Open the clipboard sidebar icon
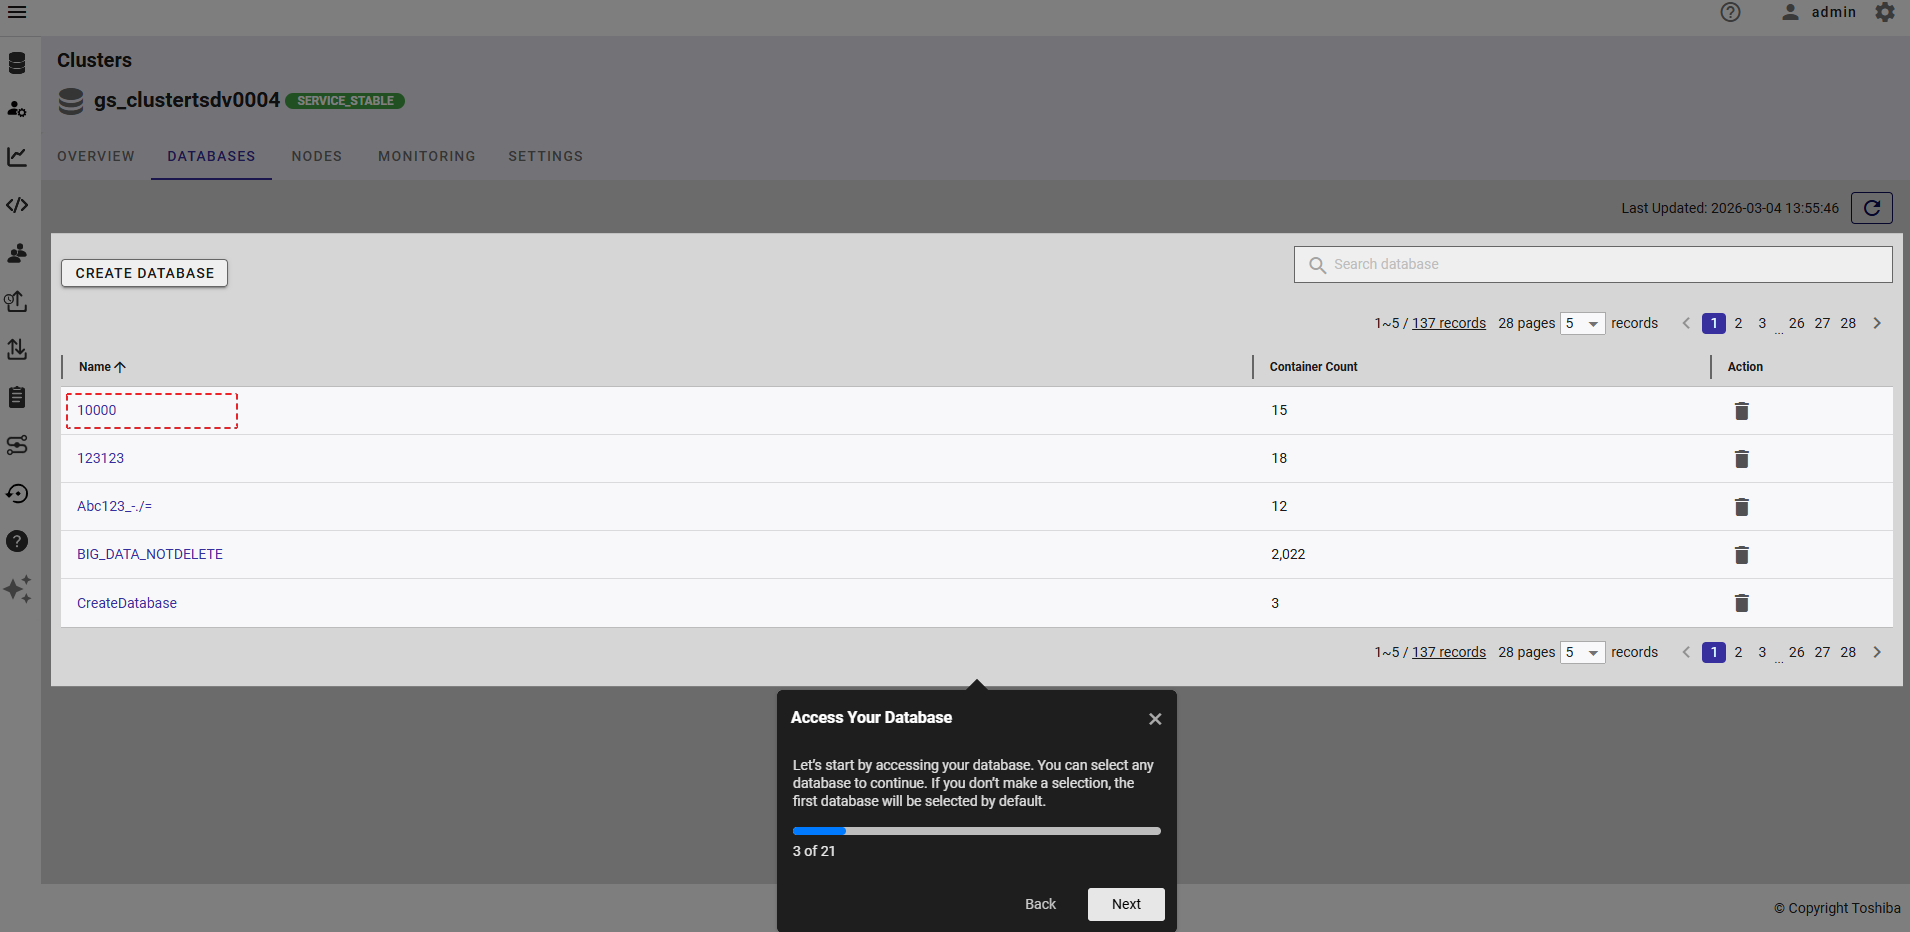The width and height of the screenshot is (1910, 932). [17, 397]
